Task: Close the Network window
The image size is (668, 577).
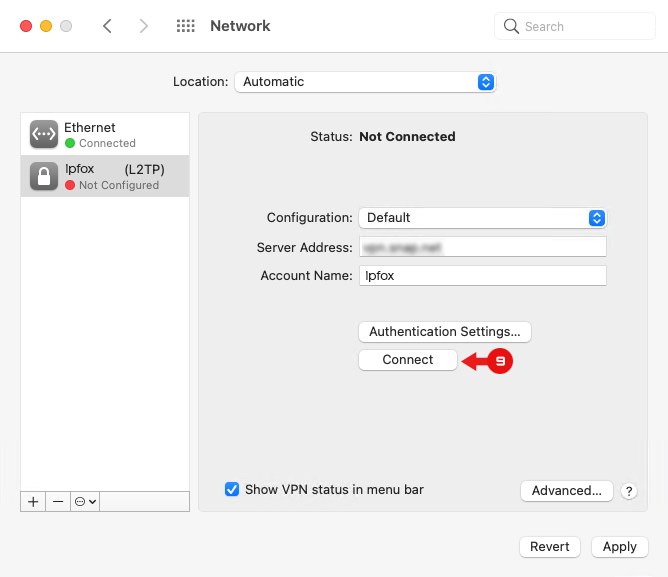Action: 26,26
